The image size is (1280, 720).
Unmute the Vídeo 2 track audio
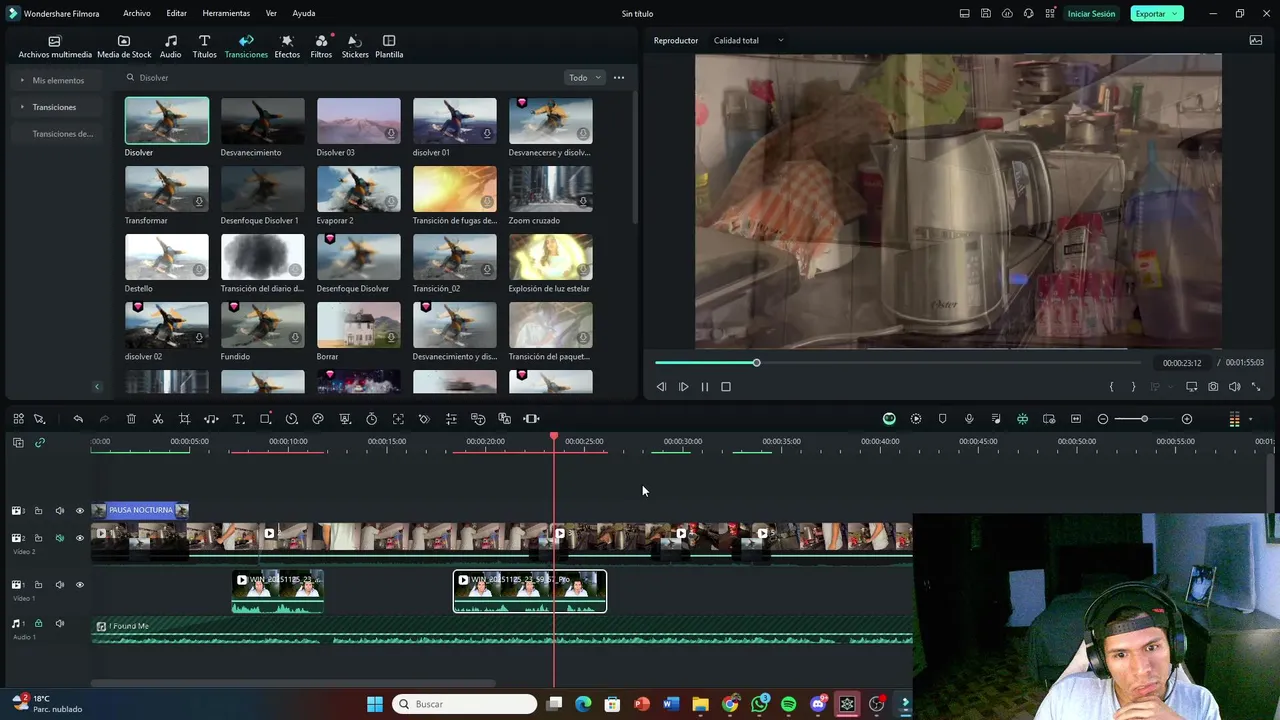(59, 538)
